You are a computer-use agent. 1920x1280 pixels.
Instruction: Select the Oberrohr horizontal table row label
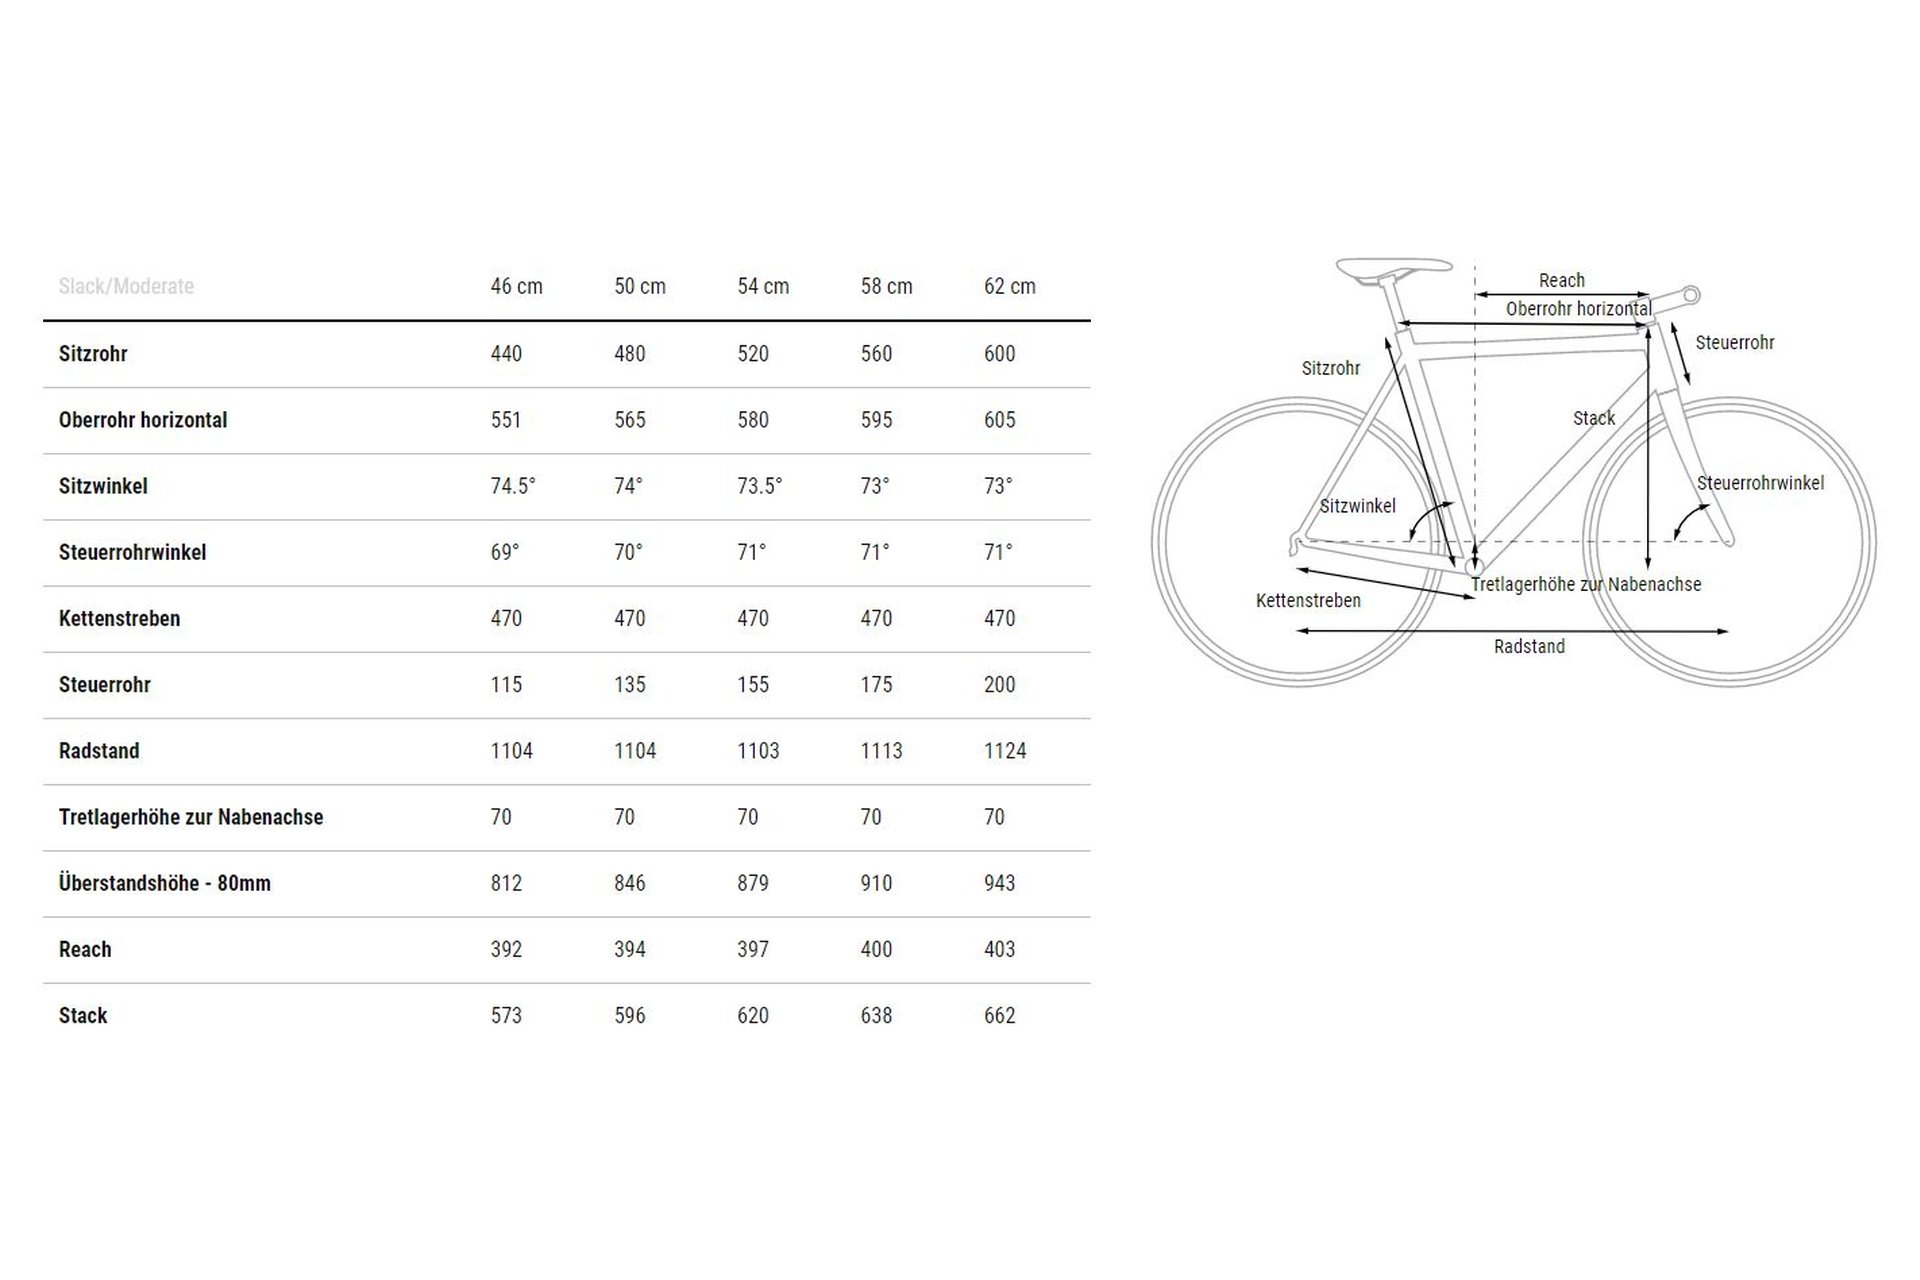click(x=143, y=420)
